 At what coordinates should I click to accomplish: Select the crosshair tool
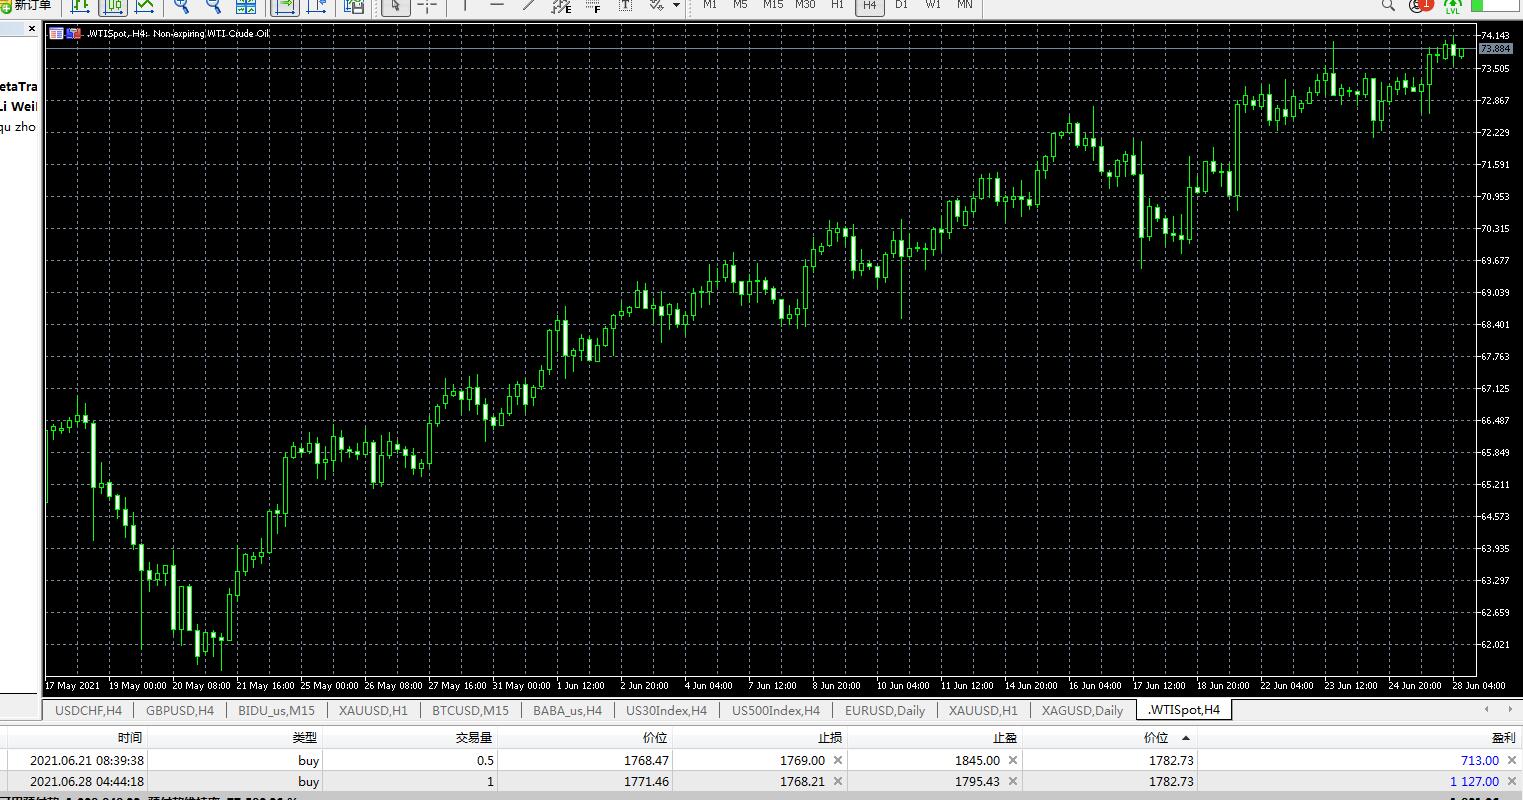click(428, 6)
